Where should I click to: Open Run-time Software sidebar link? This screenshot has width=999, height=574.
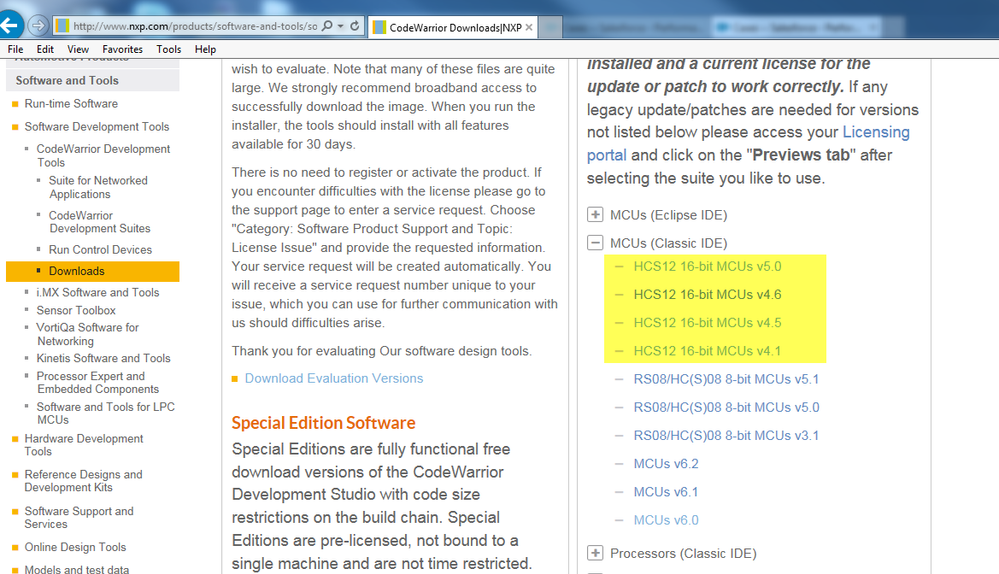coord(71,103)
